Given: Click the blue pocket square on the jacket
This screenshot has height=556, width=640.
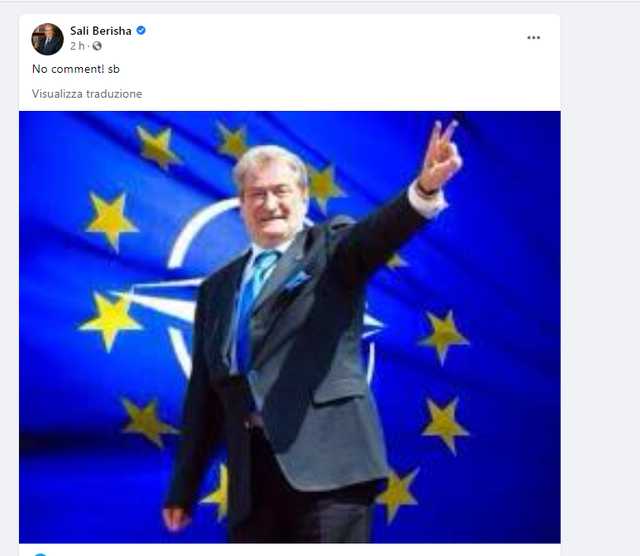Looking at the screenshot, I should (x=298, y=280).
